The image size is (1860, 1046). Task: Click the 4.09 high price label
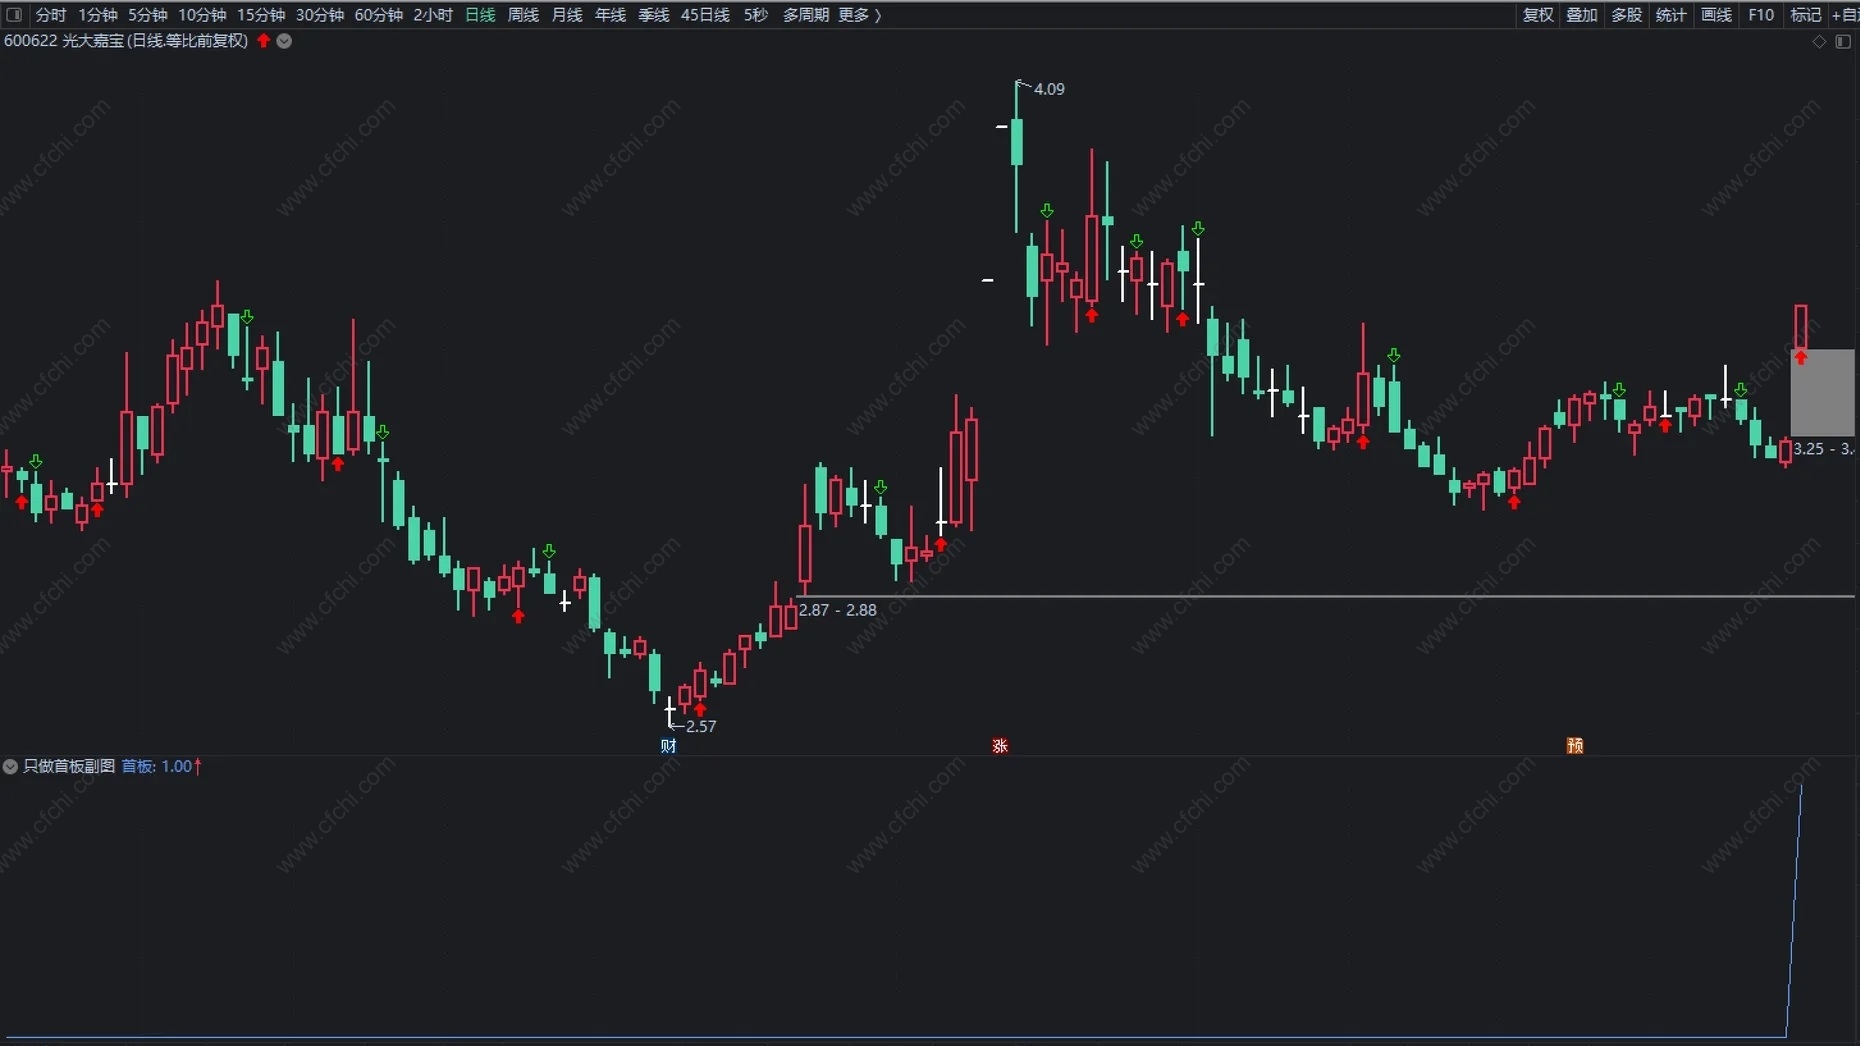coord(1049,89)
